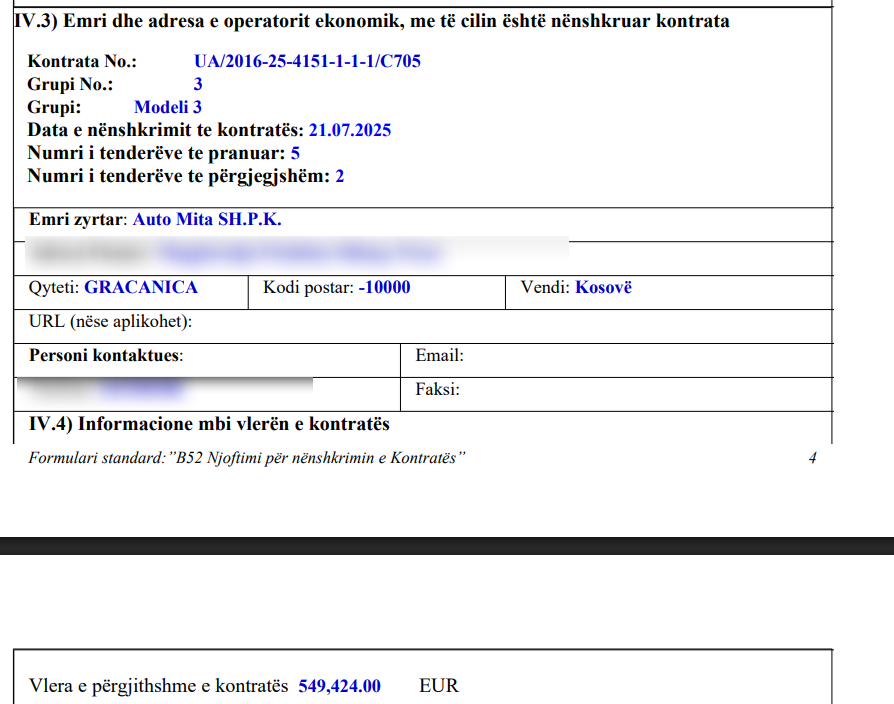Click the city value GRACANICA

pos(141,288)
